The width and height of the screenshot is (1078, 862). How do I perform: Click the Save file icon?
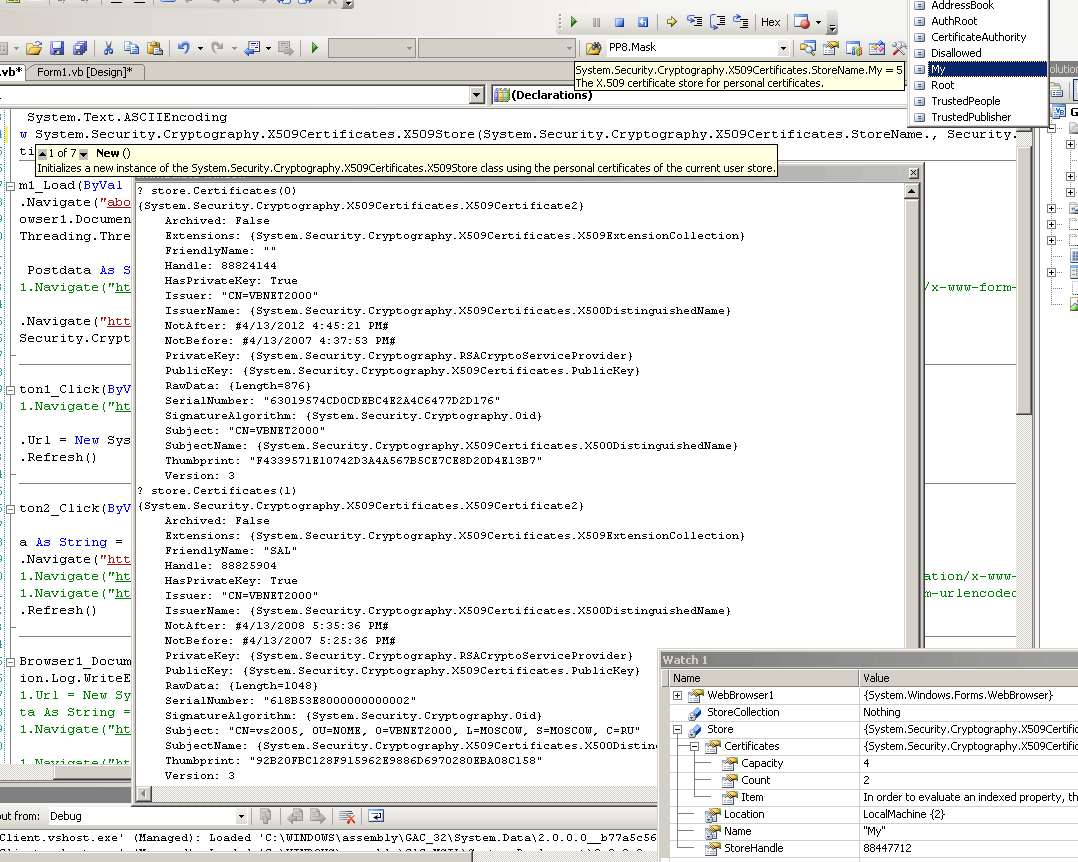pyautogui.click(x=57, y=47)
